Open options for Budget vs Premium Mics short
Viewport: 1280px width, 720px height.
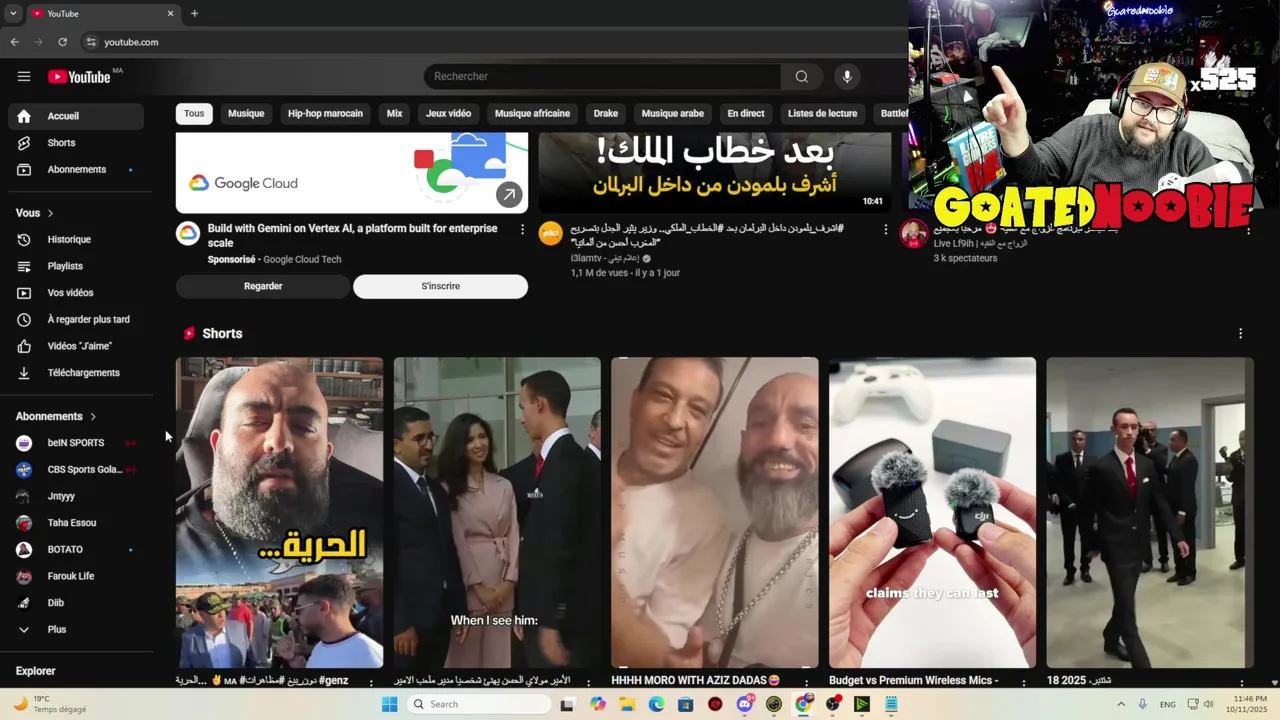[x=1023, y=683]
